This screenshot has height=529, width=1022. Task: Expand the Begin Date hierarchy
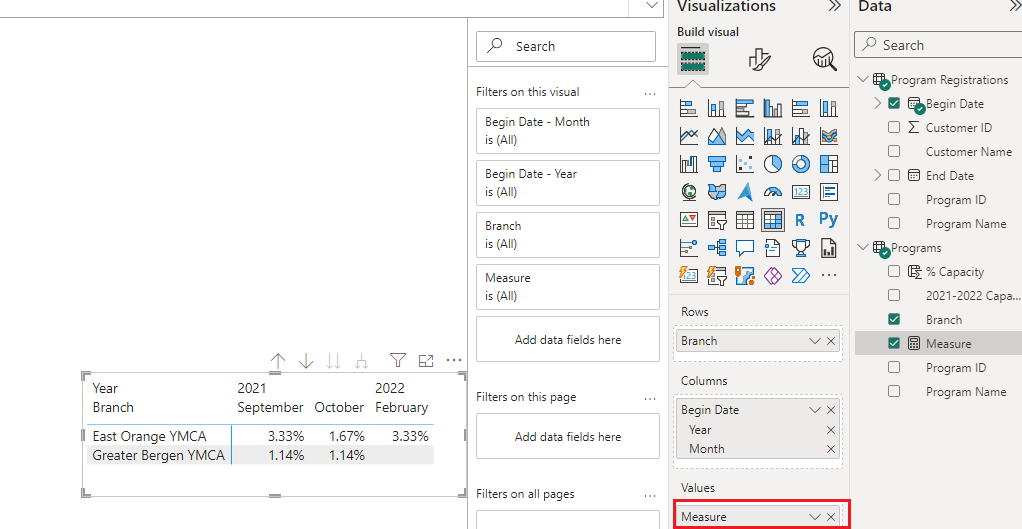(877, 104)
